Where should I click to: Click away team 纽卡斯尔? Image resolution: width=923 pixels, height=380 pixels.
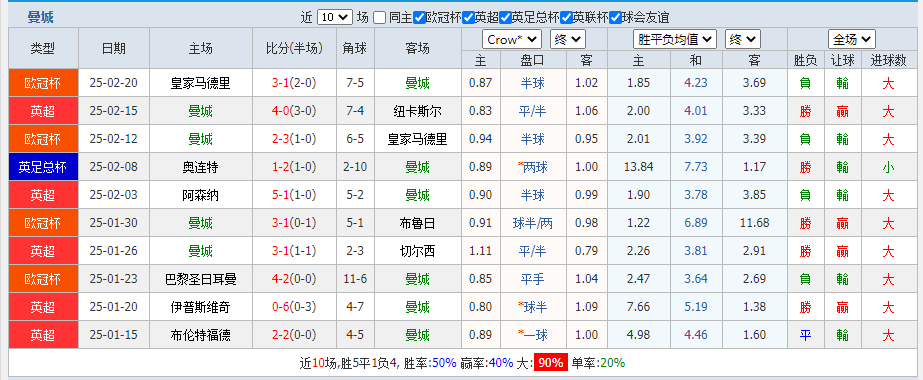coord(417,111)
